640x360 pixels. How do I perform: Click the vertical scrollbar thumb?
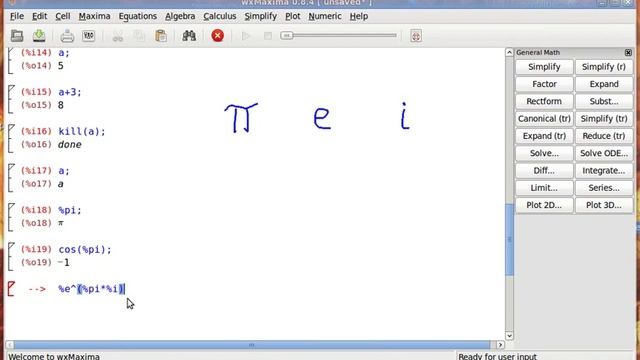coord(509,240)
